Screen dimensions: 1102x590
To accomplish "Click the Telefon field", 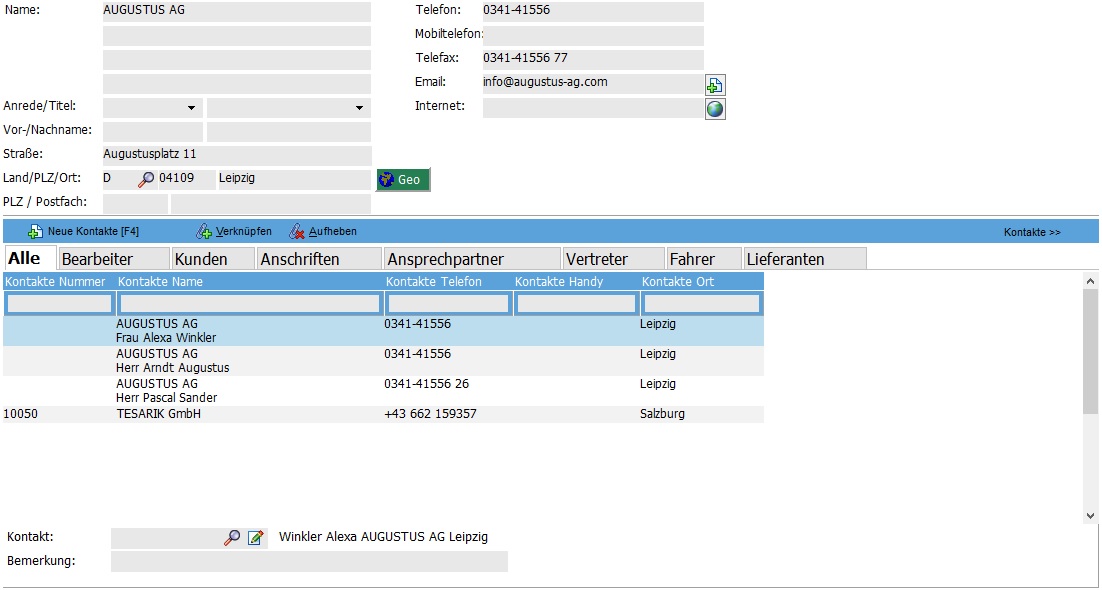I will point(593,11).
